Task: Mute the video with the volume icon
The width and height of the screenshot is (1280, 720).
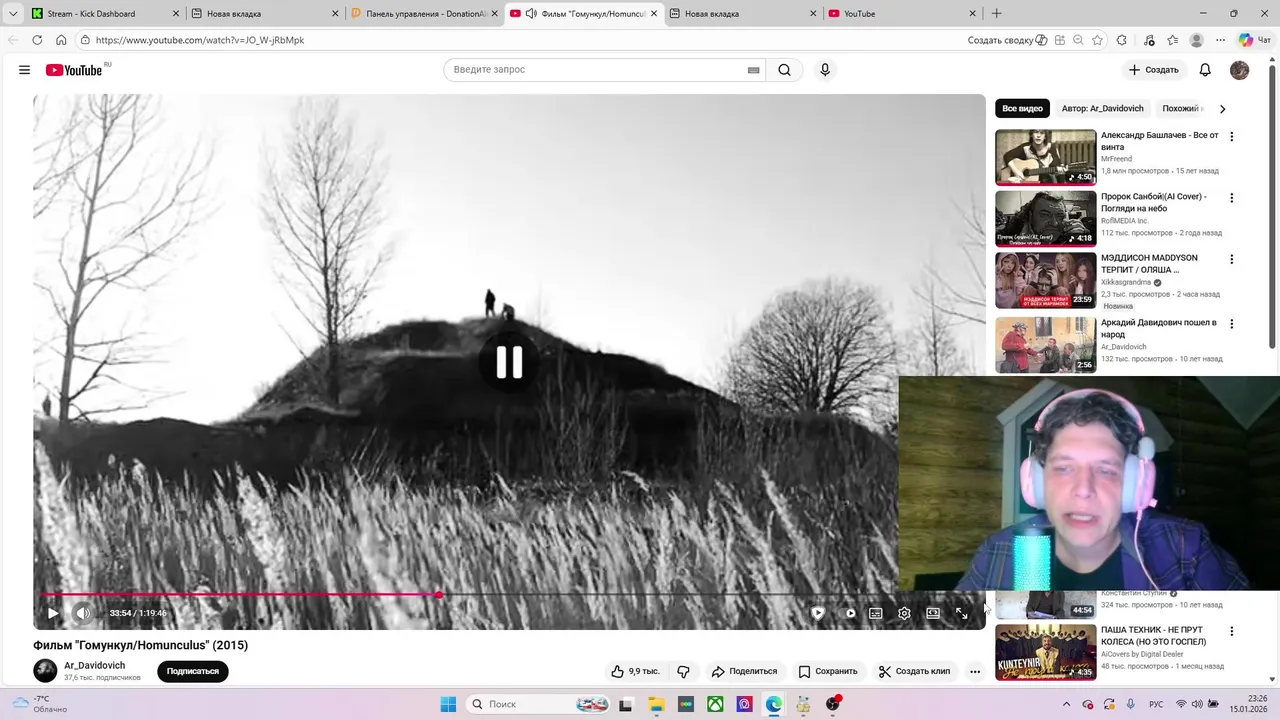Action: click(83, 613)
